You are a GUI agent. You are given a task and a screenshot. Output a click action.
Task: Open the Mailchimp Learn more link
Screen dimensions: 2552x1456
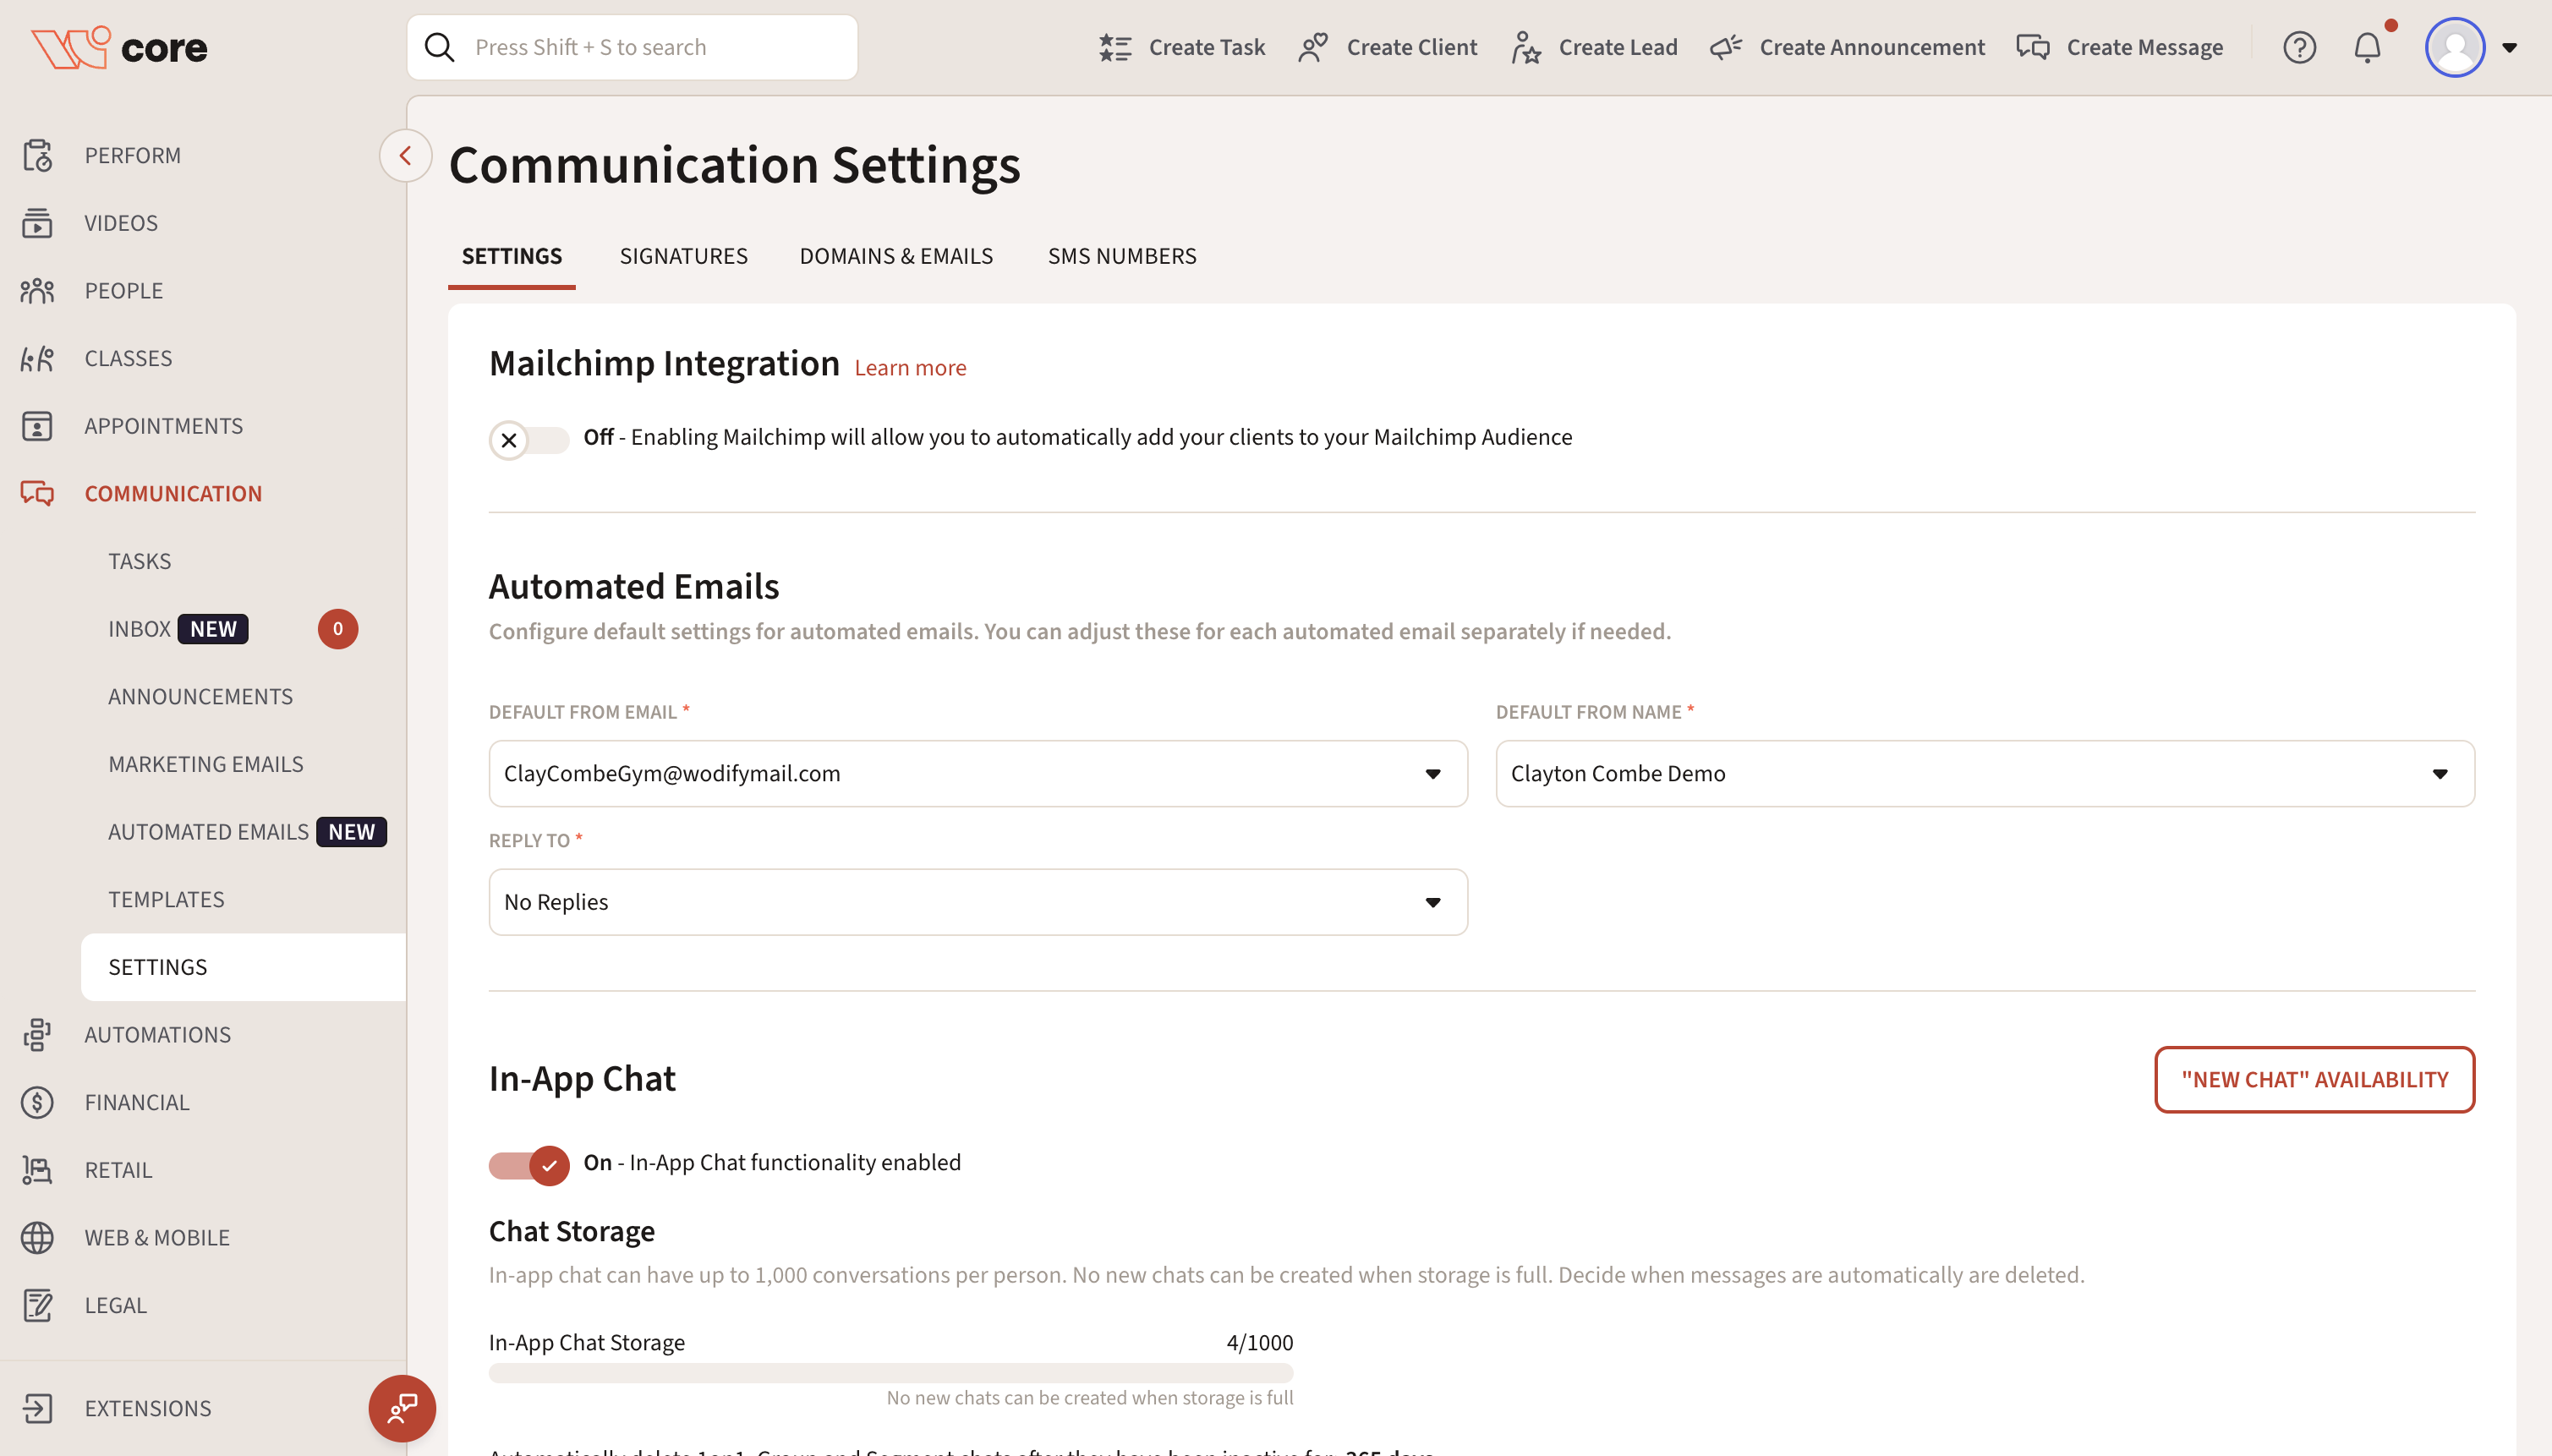[909, 368]
